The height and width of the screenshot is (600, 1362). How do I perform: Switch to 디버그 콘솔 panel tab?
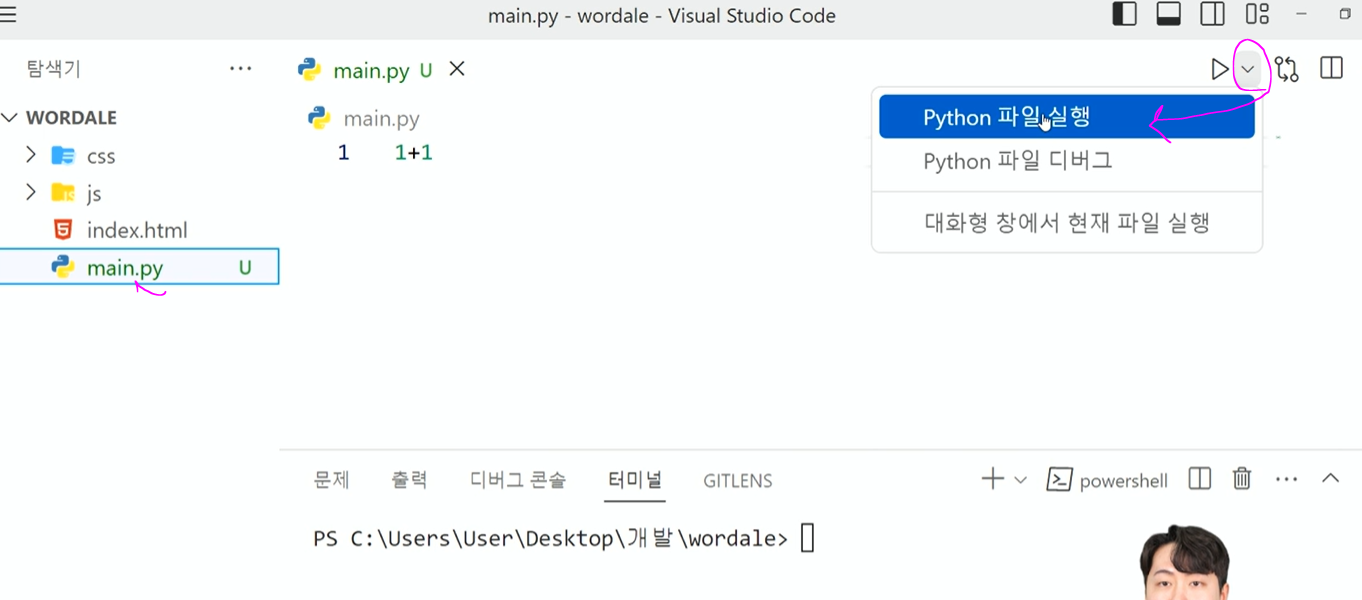coord(518,480)
